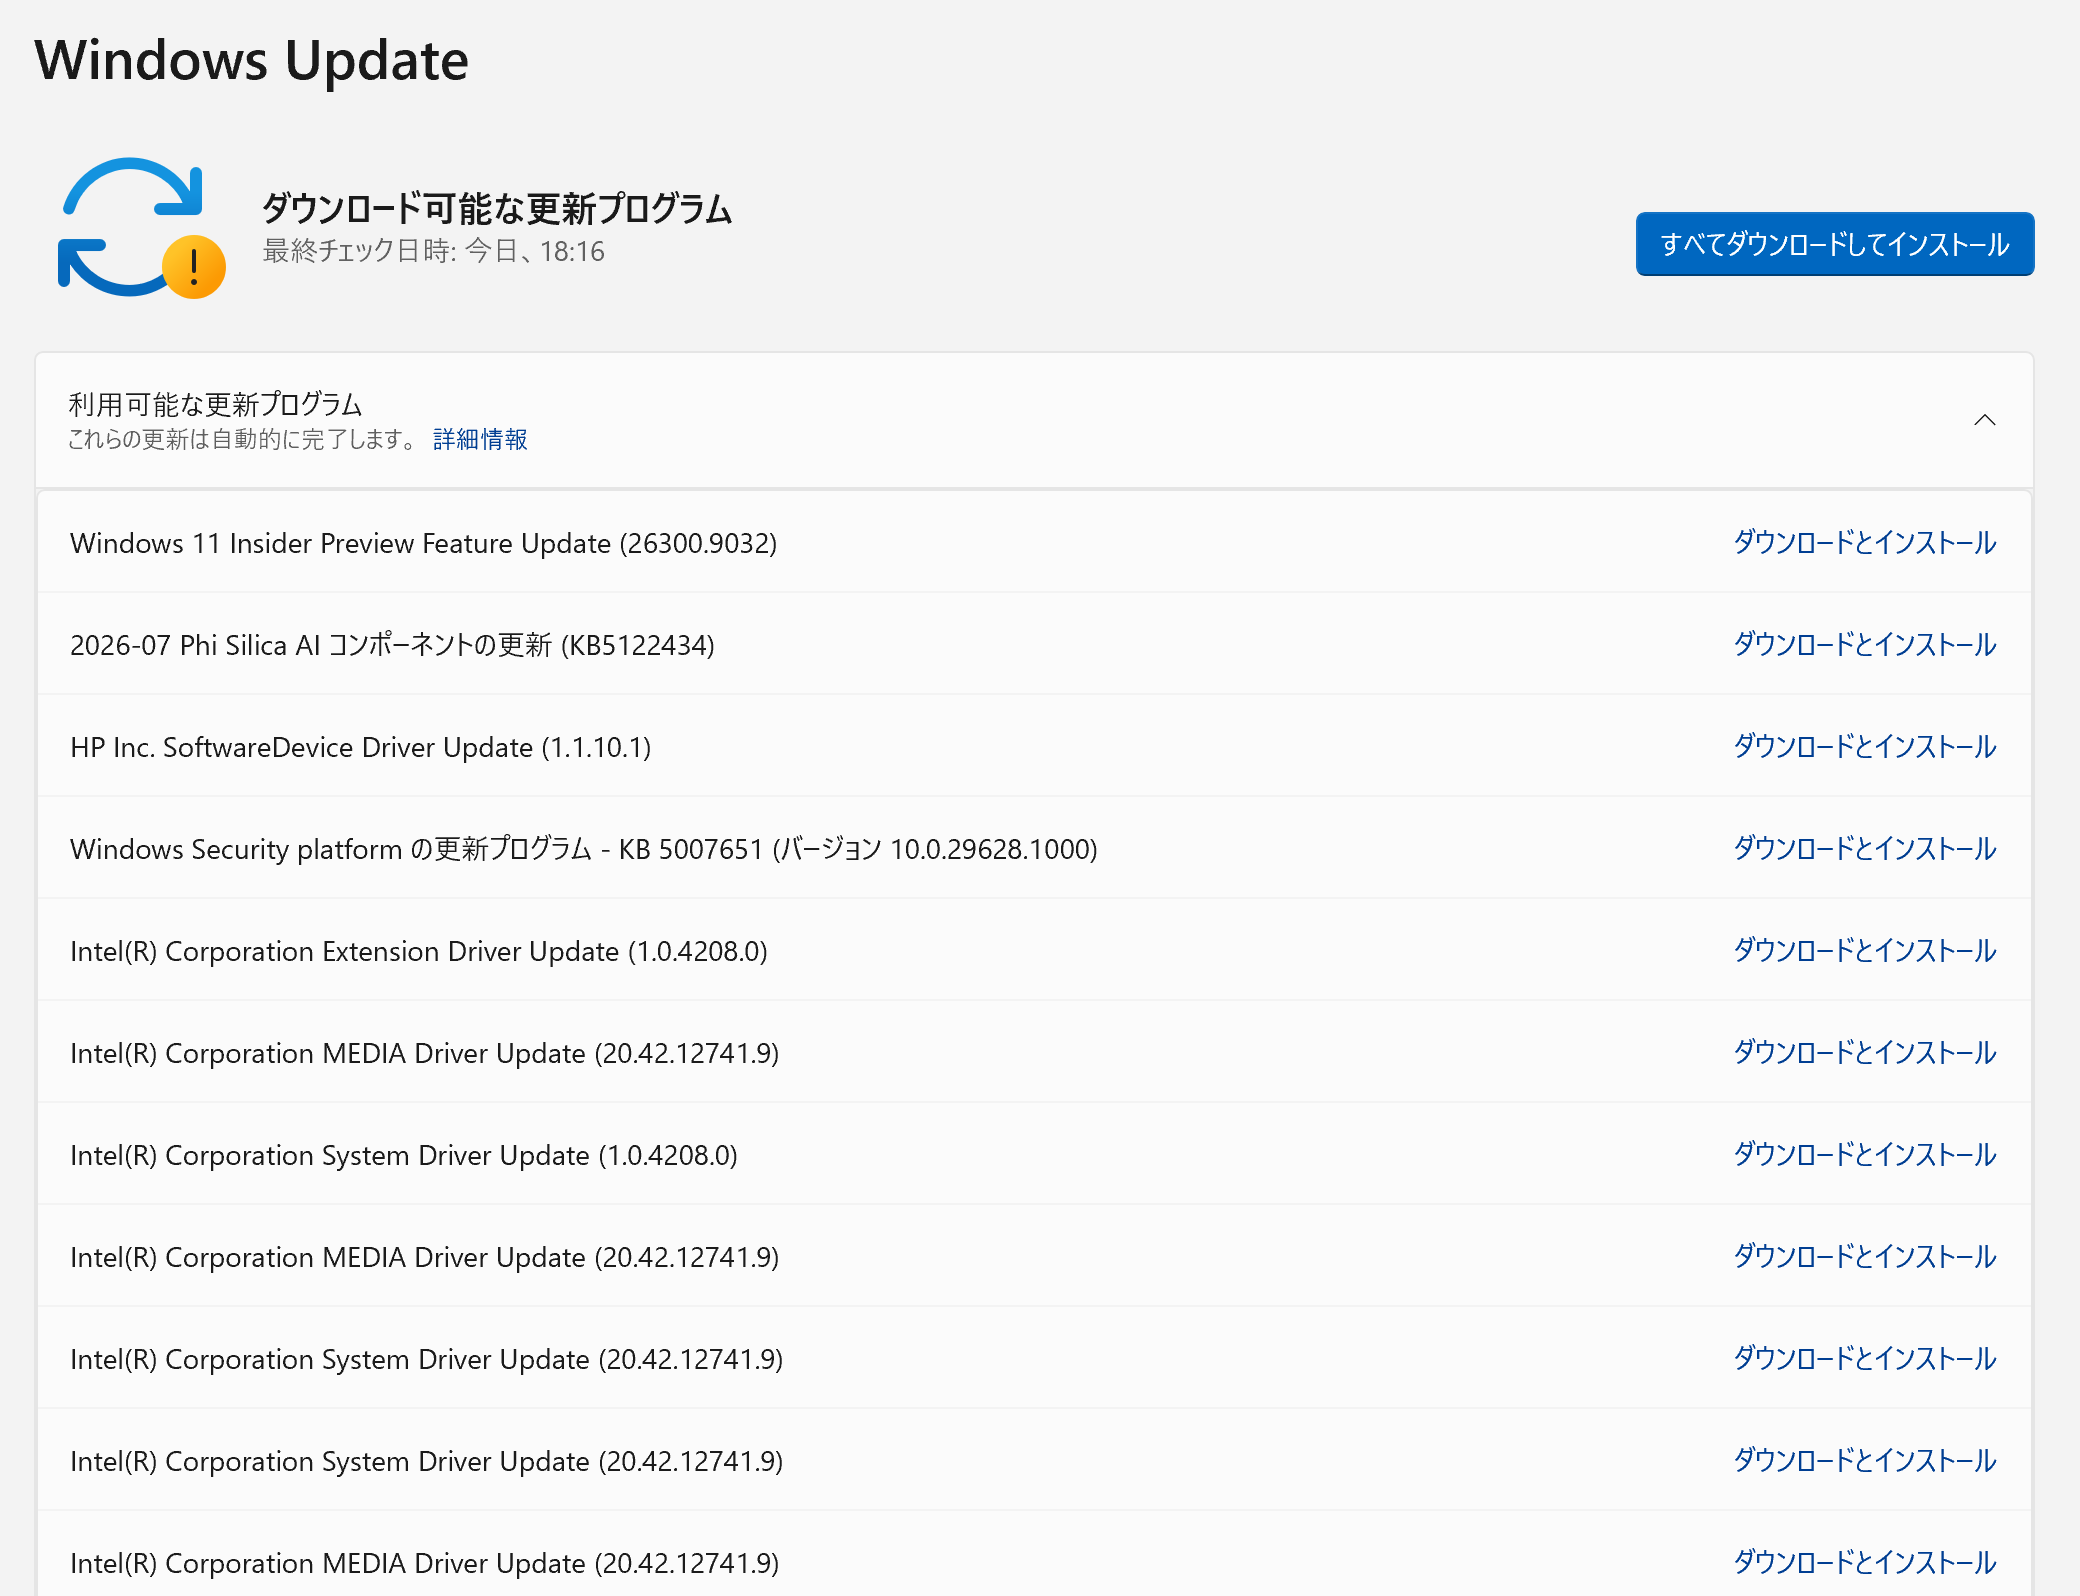Download and install Windows 11 Insider Preview Feature Update
The image size is (2080, 1596).
(1864, 543)
